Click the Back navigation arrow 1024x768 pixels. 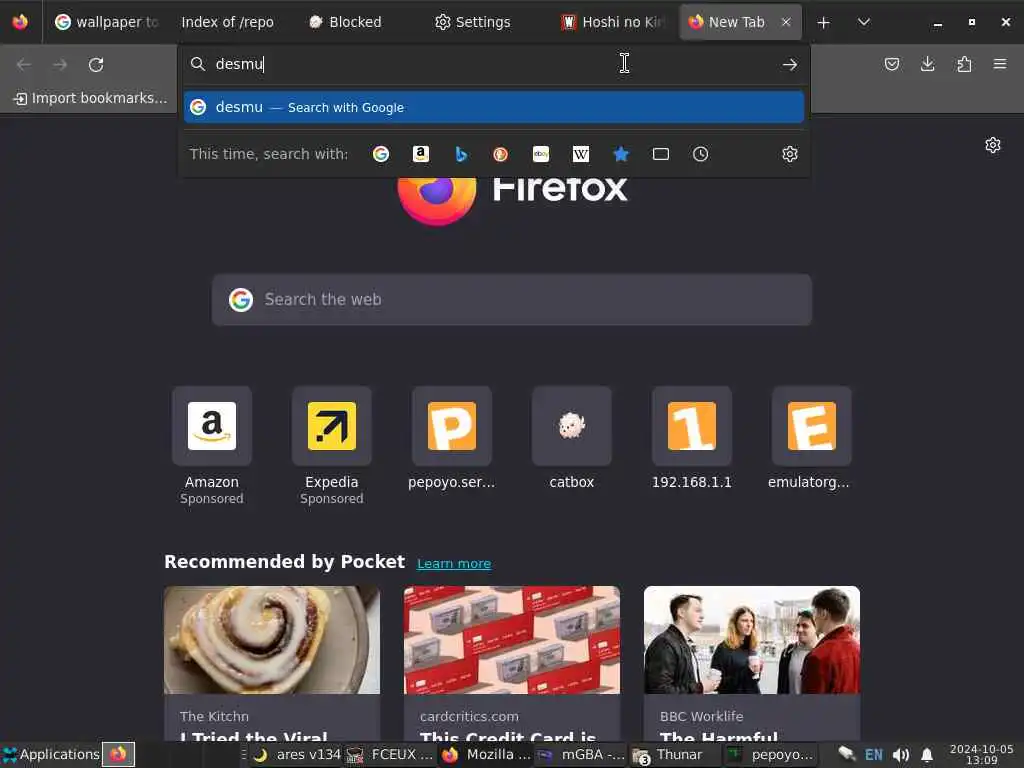pos(24,65)
